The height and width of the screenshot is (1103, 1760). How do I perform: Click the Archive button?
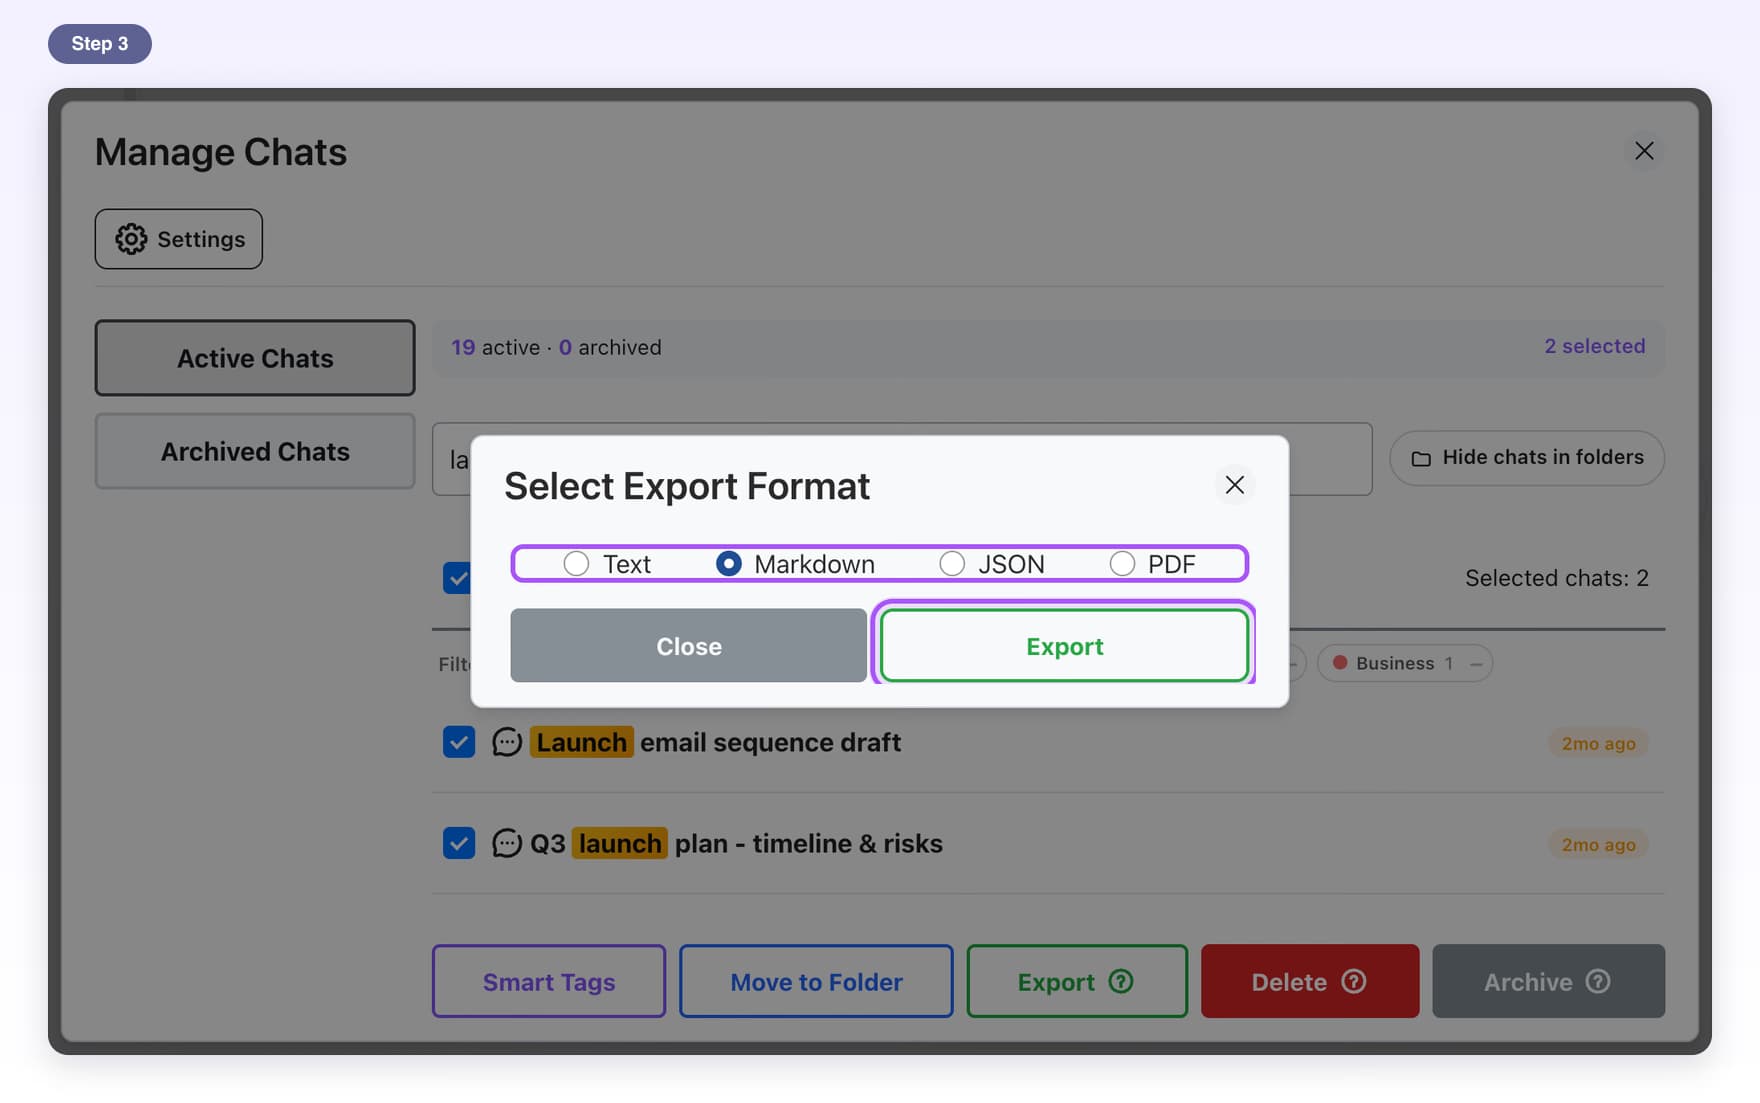coord(1548,981)
